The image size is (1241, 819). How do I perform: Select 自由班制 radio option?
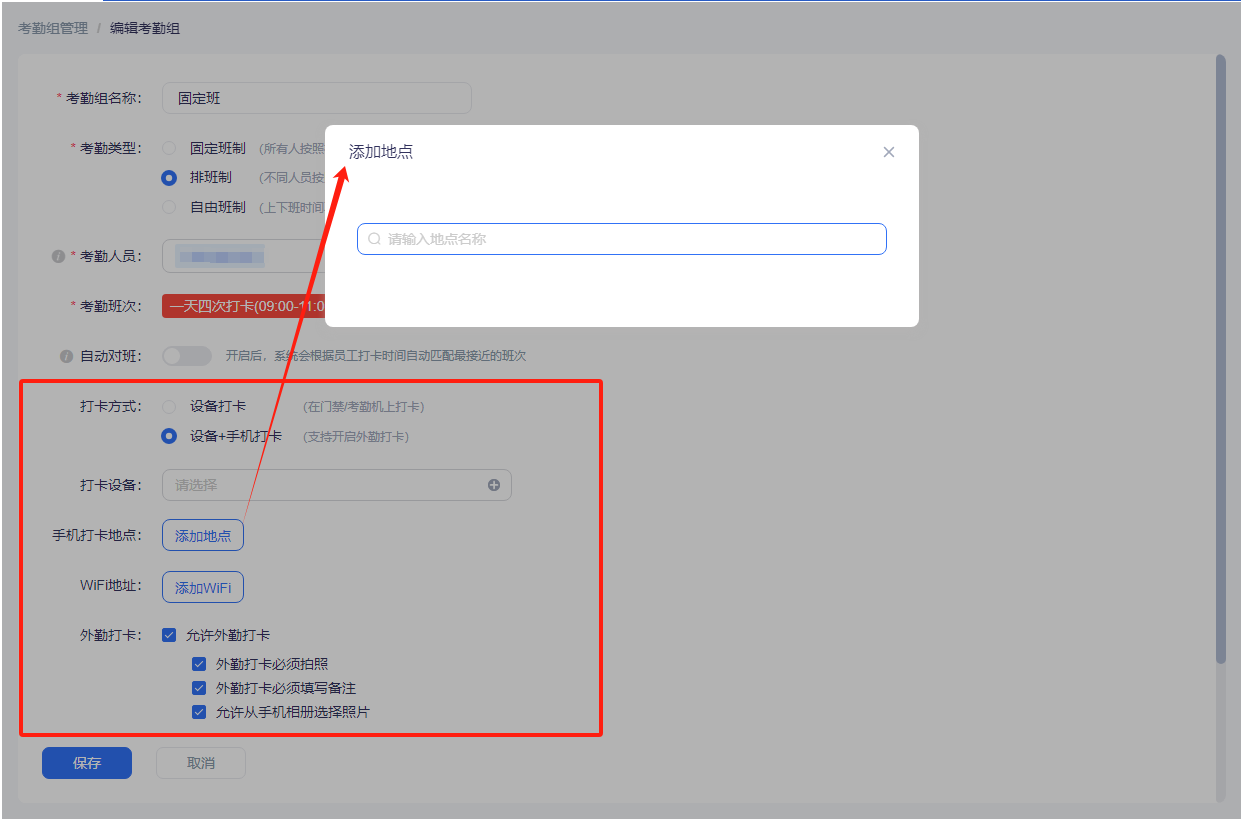pyautogui.click(x=169, y=207)
